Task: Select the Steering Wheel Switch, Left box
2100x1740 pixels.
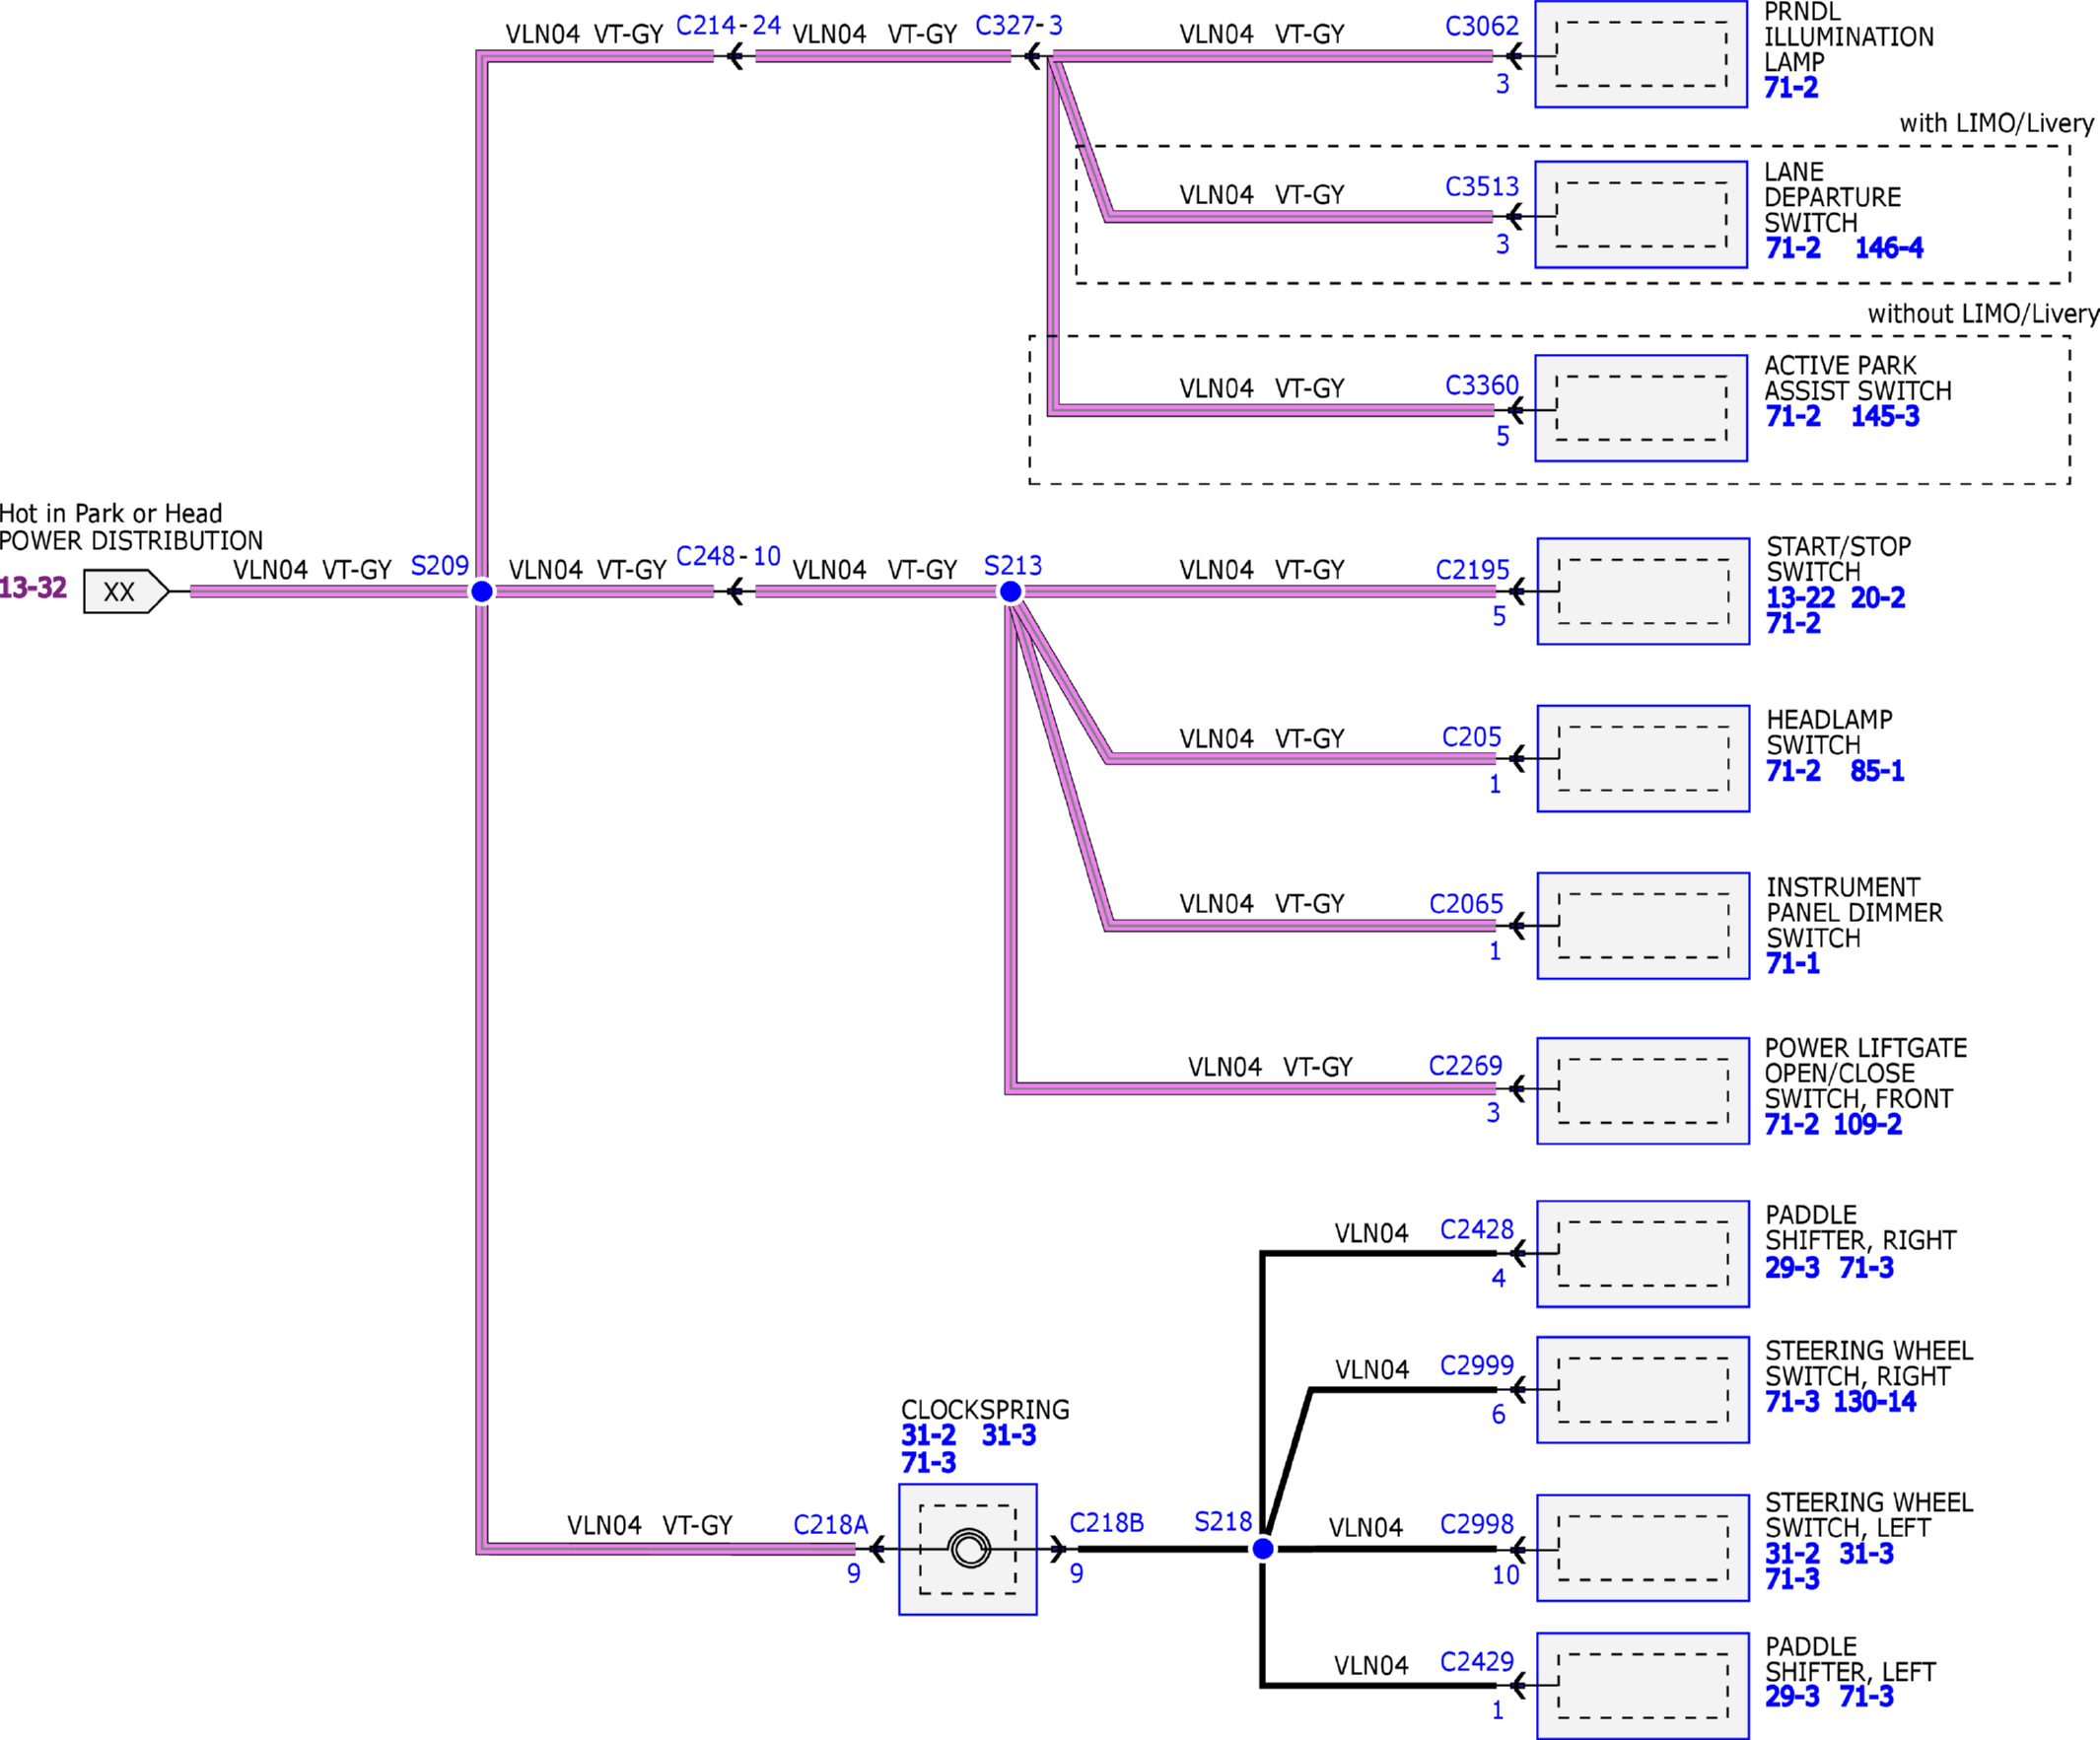Action: point(1643,1548)
